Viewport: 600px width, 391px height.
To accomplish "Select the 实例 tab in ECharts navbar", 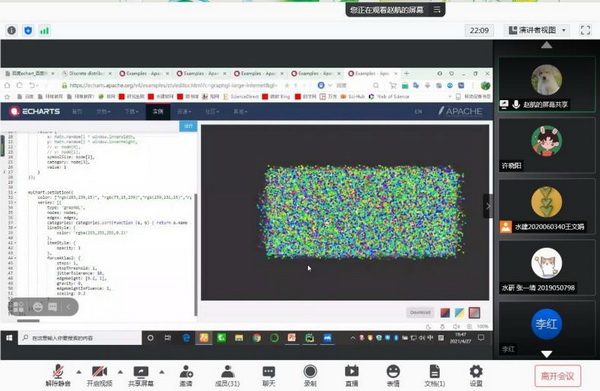I will click(x=158, y=111).
